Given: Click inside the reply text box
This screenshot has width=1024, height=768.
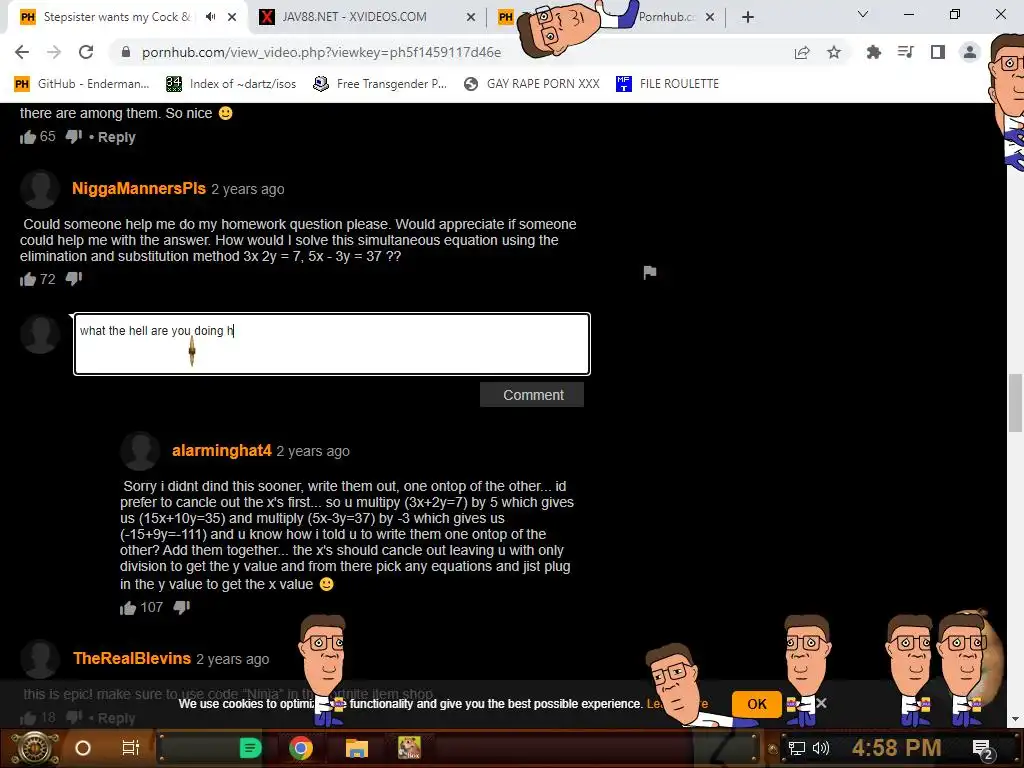Looking at the screenshot, I should (x=332, y=344).
